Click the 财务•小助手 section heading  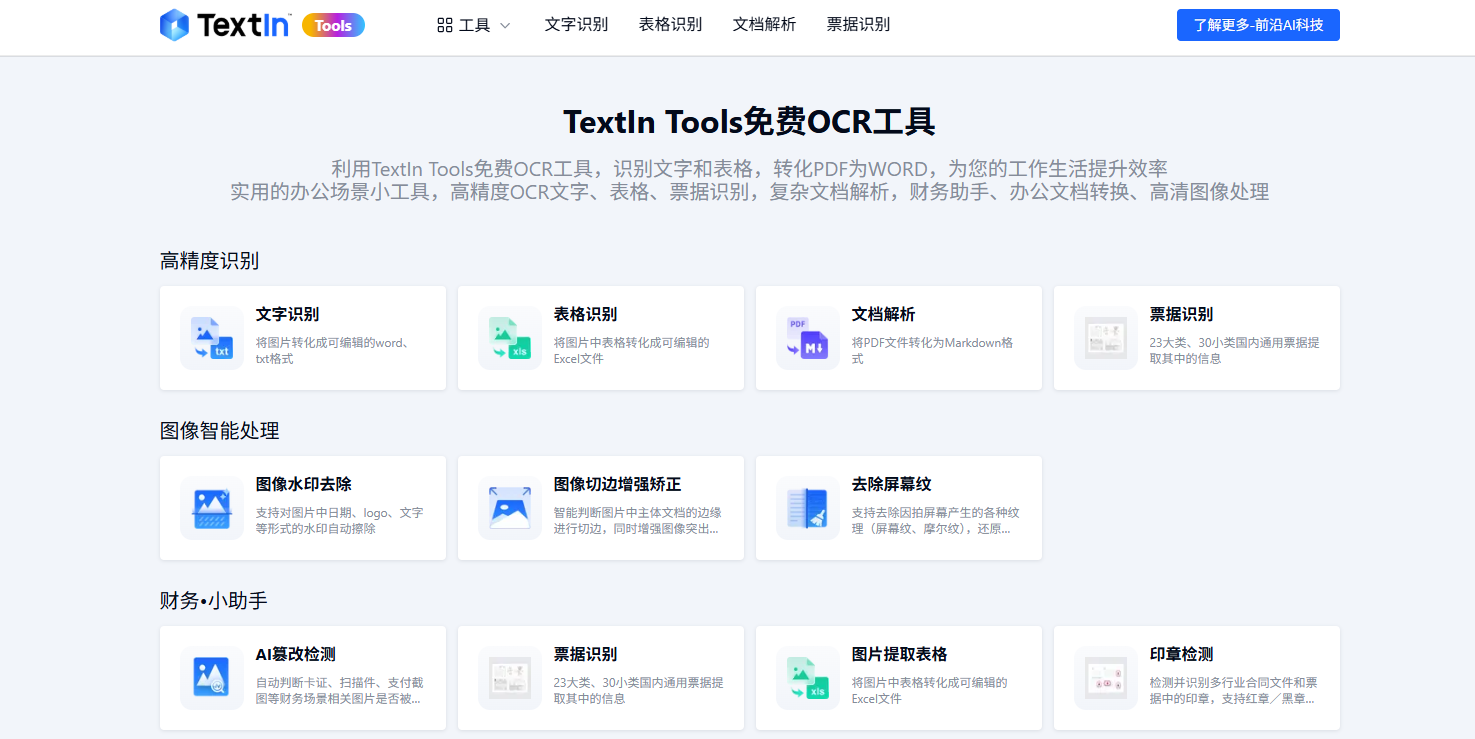point(214,601)
